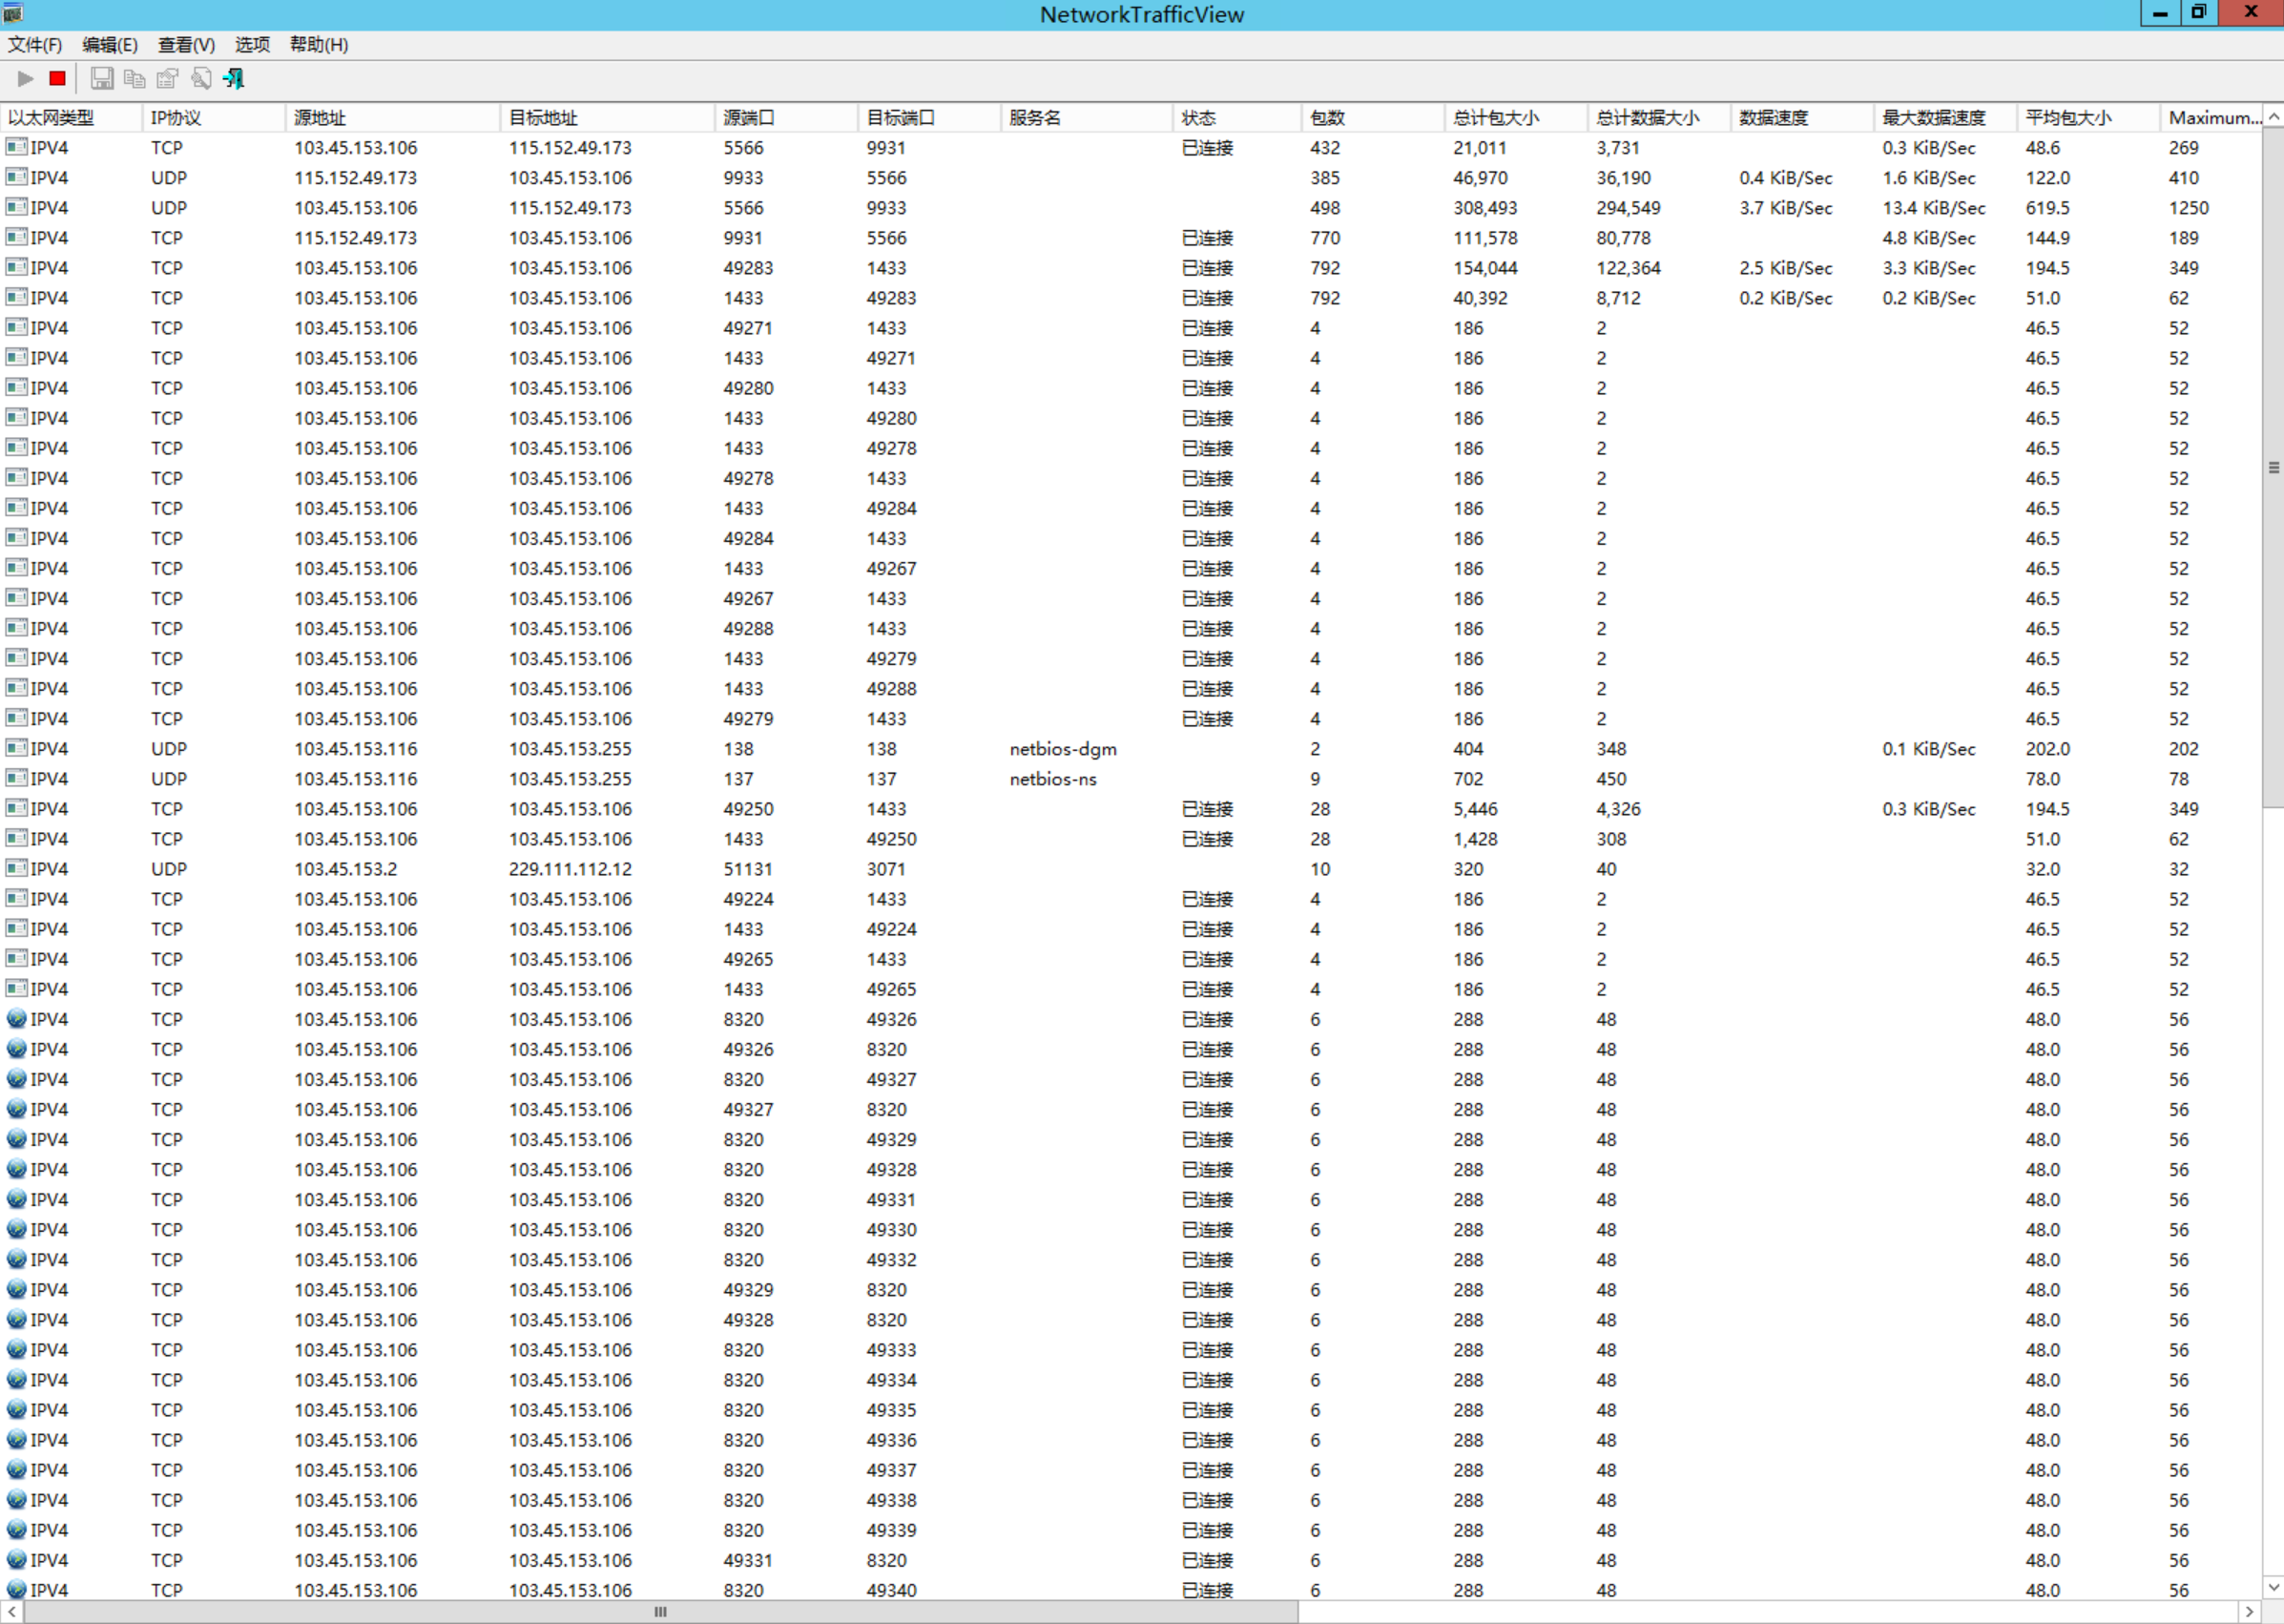Click the globe icon for row 49327 to 8320

pyautogui.click(x=16, y=1109)
